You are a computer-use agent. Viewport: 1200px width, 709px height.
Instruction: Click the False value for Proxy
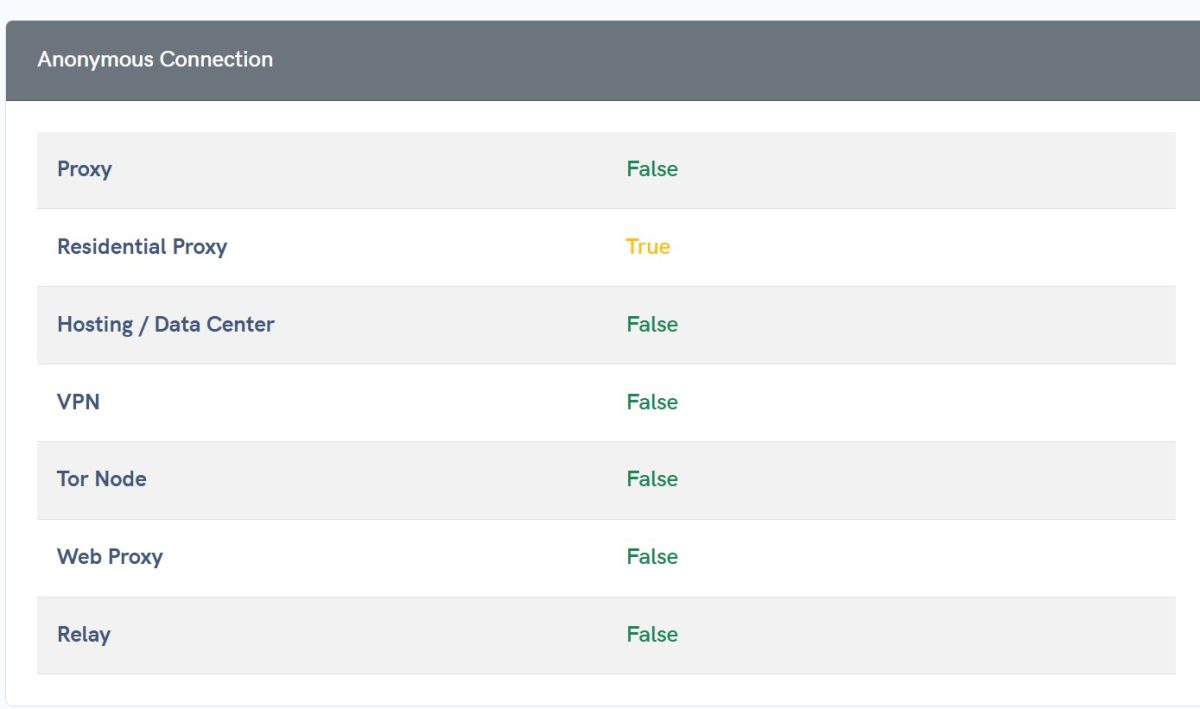pyautogui.click(x=652, y=169)
